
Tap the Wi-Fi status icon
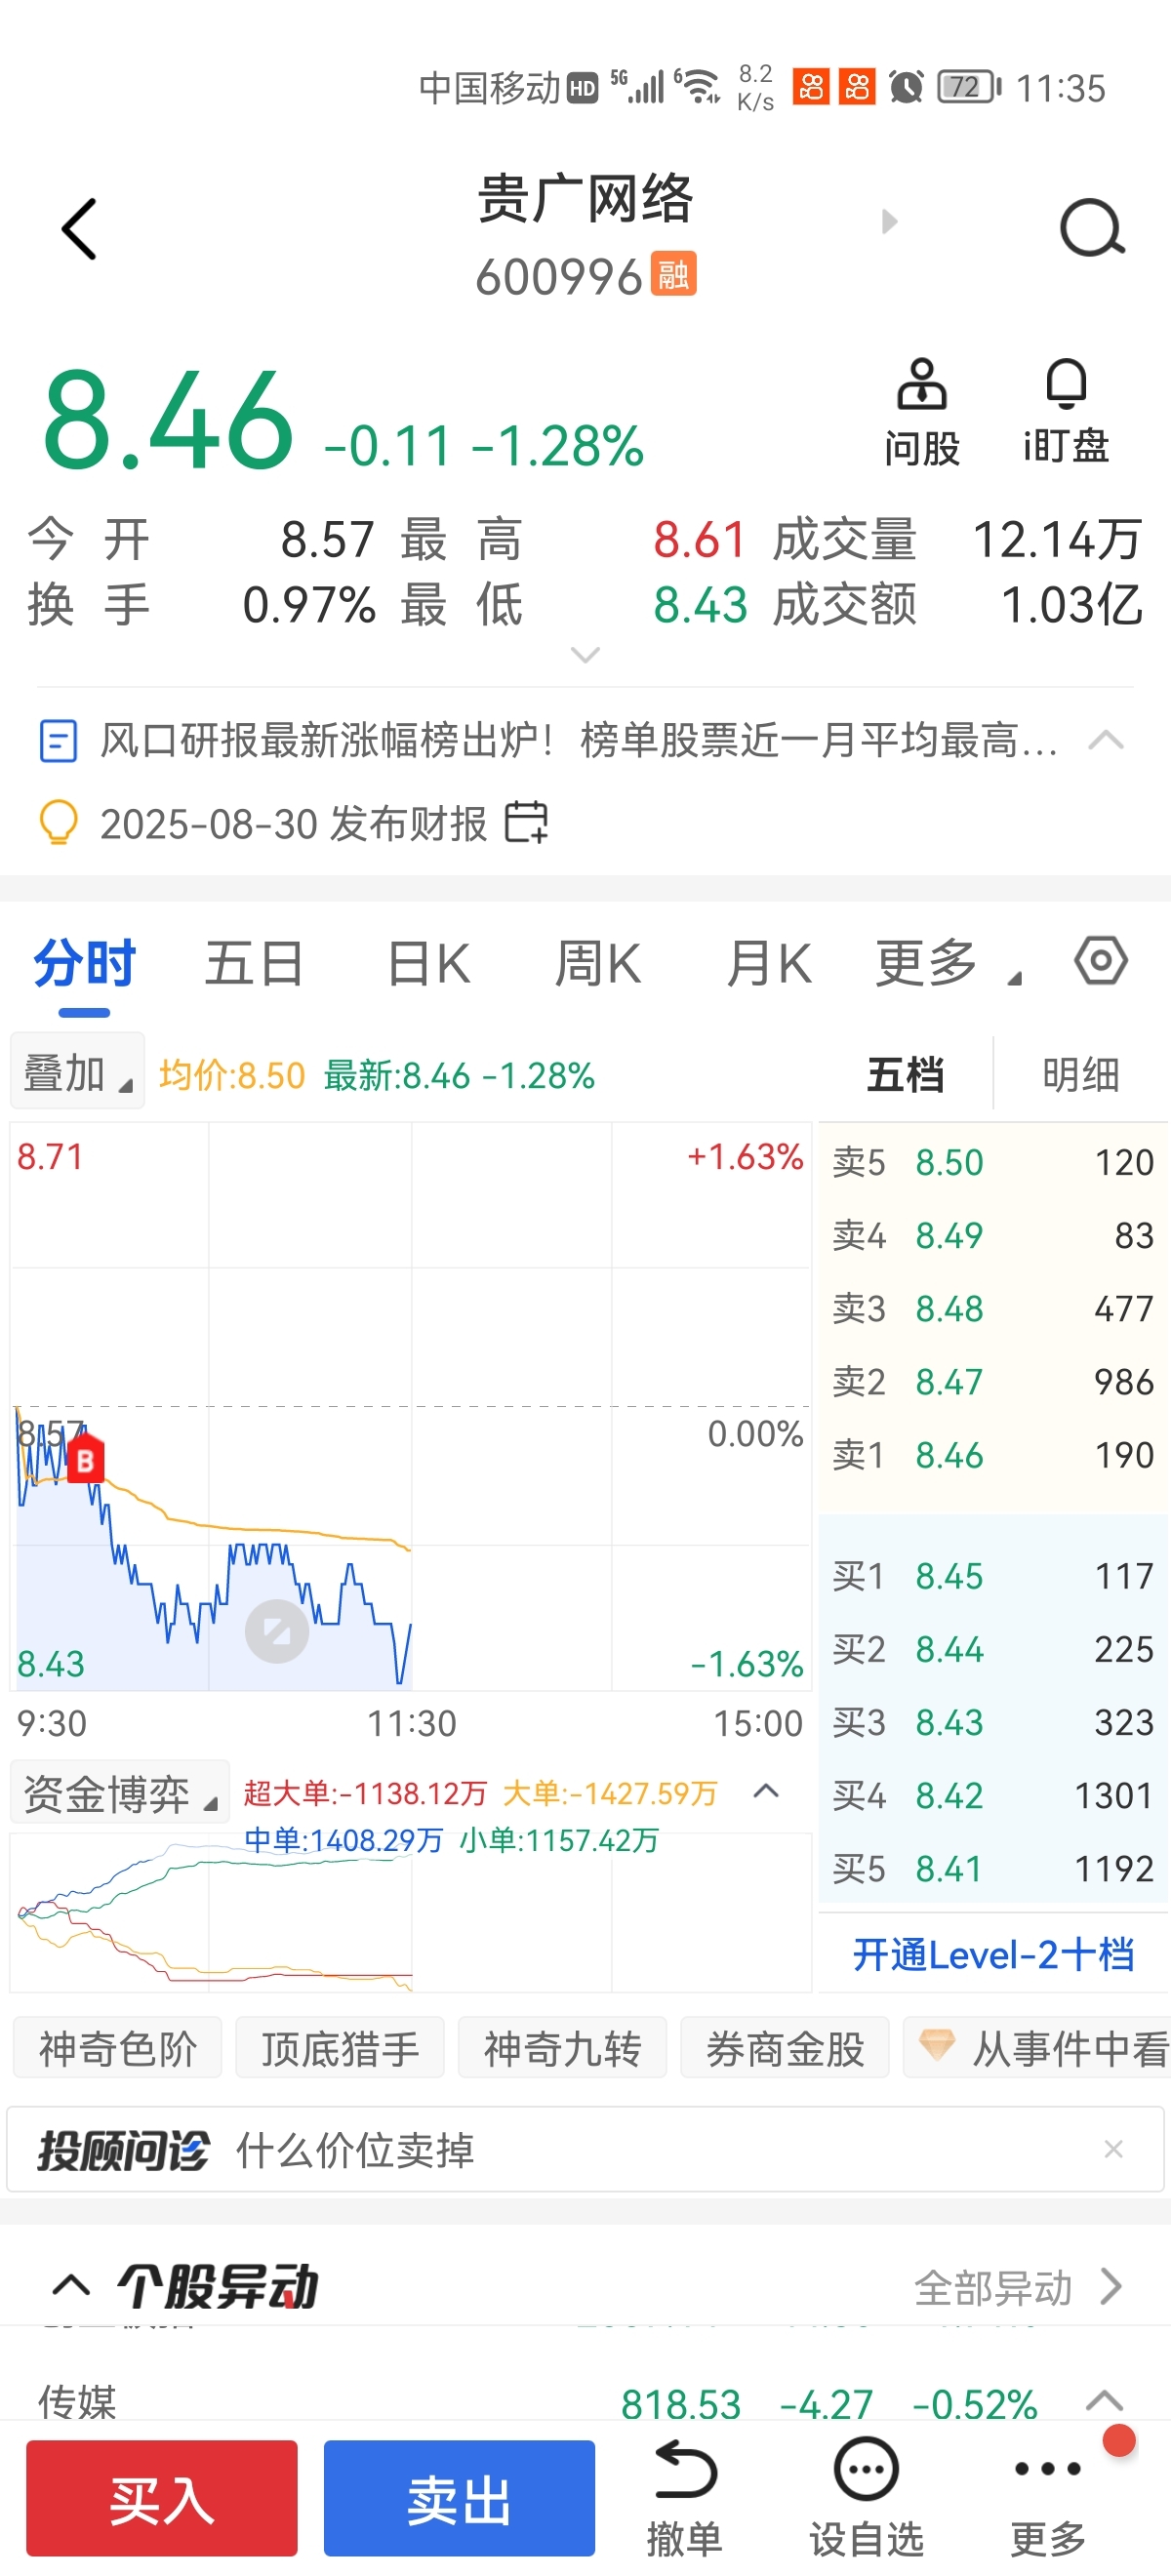coord(698,86)
